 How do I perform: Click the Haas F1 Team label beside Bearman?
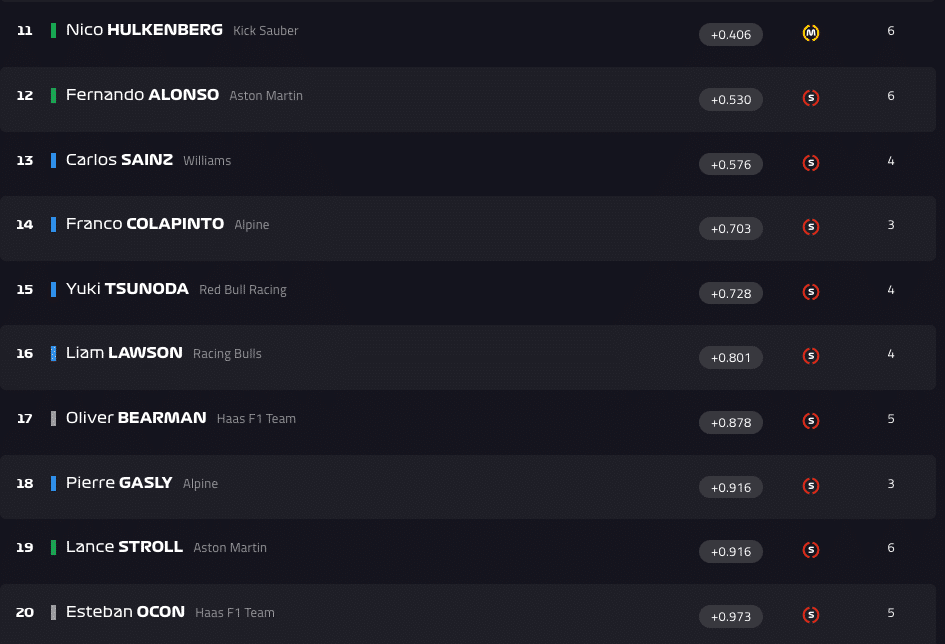256,419
